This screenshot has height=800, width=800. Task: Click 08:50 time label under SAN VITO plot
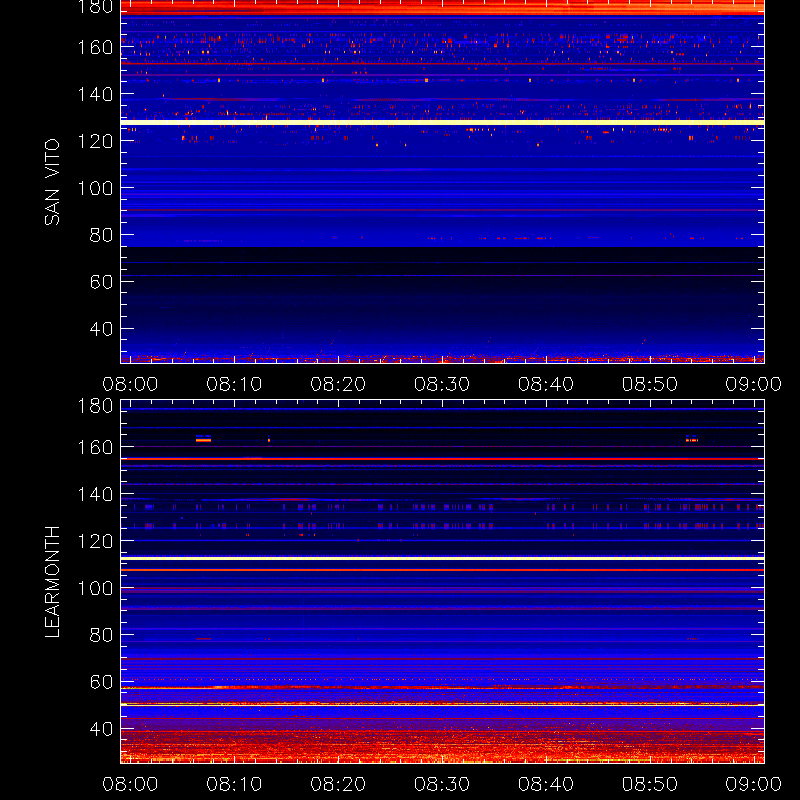[649, 384]
